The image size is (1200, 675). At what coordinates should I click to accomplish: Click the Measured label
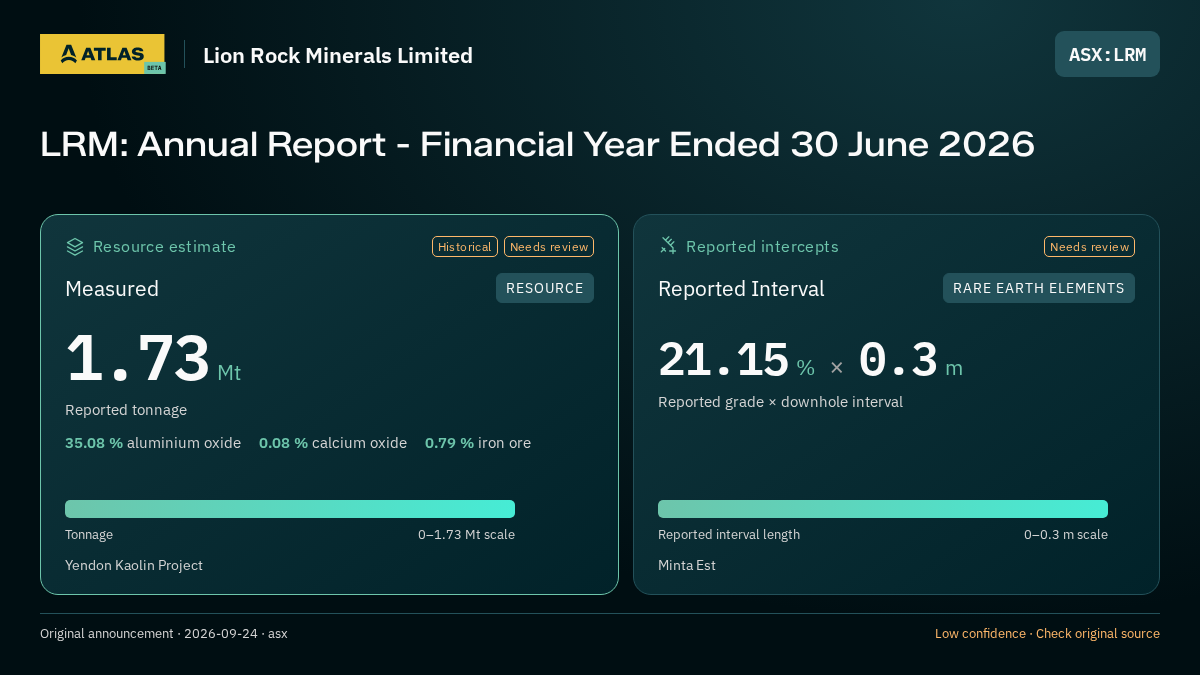click(112, 289)
